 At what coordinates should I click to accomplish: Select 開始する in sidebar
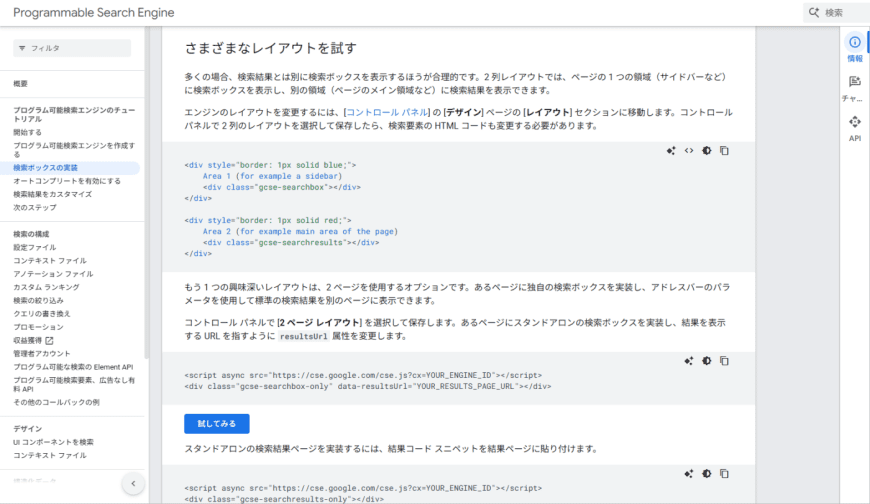27,132
